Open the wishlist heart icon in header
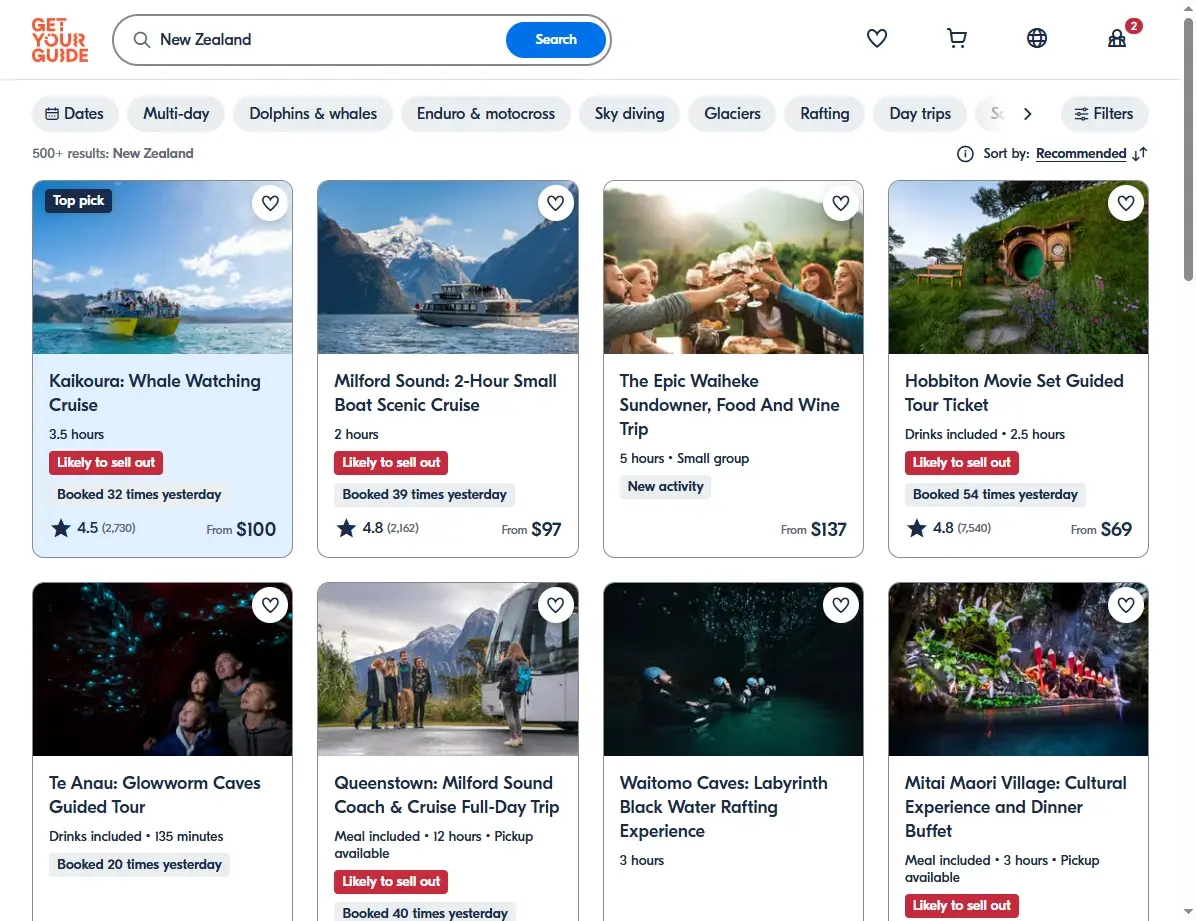 [876, 38]
